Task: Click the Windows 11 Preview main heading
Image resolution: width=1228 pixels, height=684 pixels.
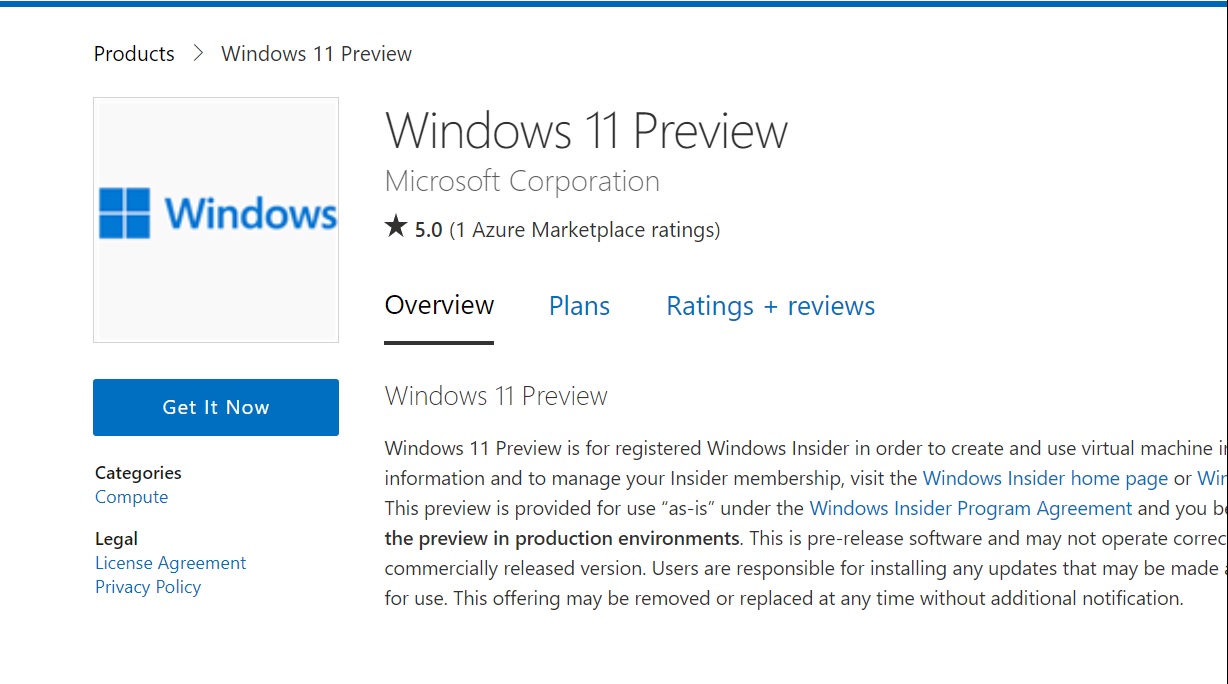Action: tap(586, 131)
